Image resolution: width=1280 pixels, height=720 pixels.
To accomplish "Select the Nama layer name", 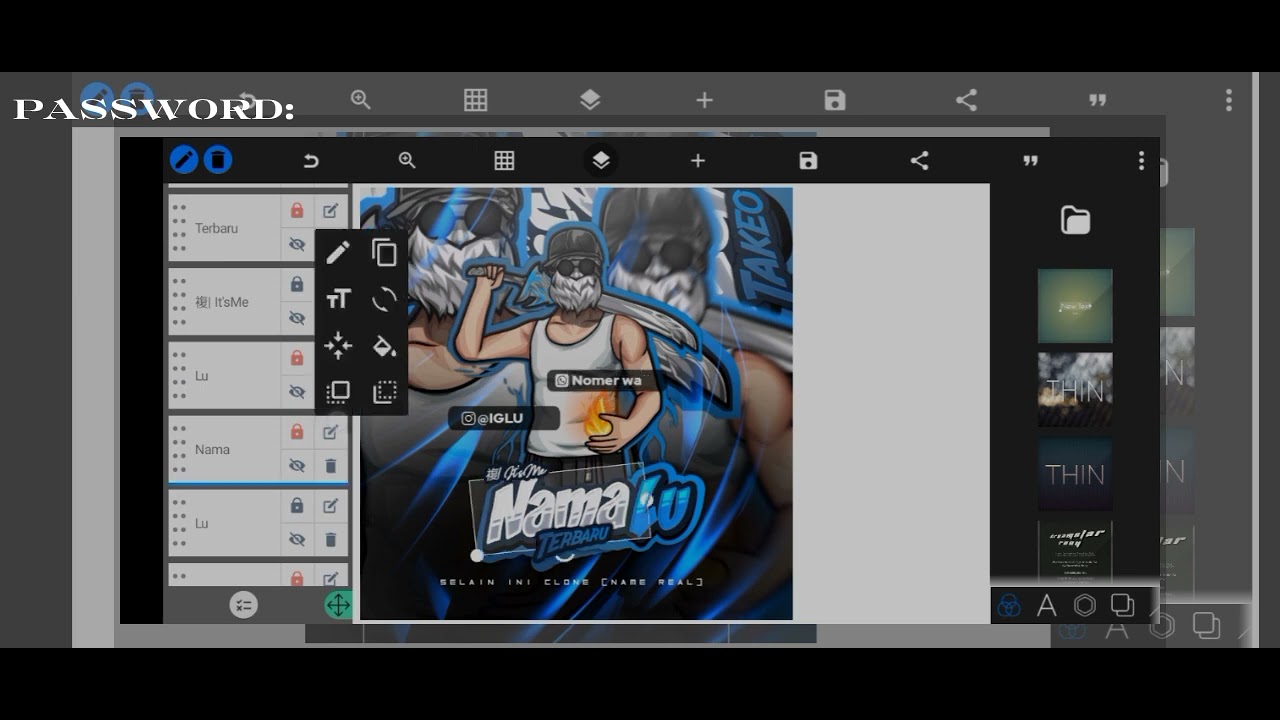I will pos(212,449).
